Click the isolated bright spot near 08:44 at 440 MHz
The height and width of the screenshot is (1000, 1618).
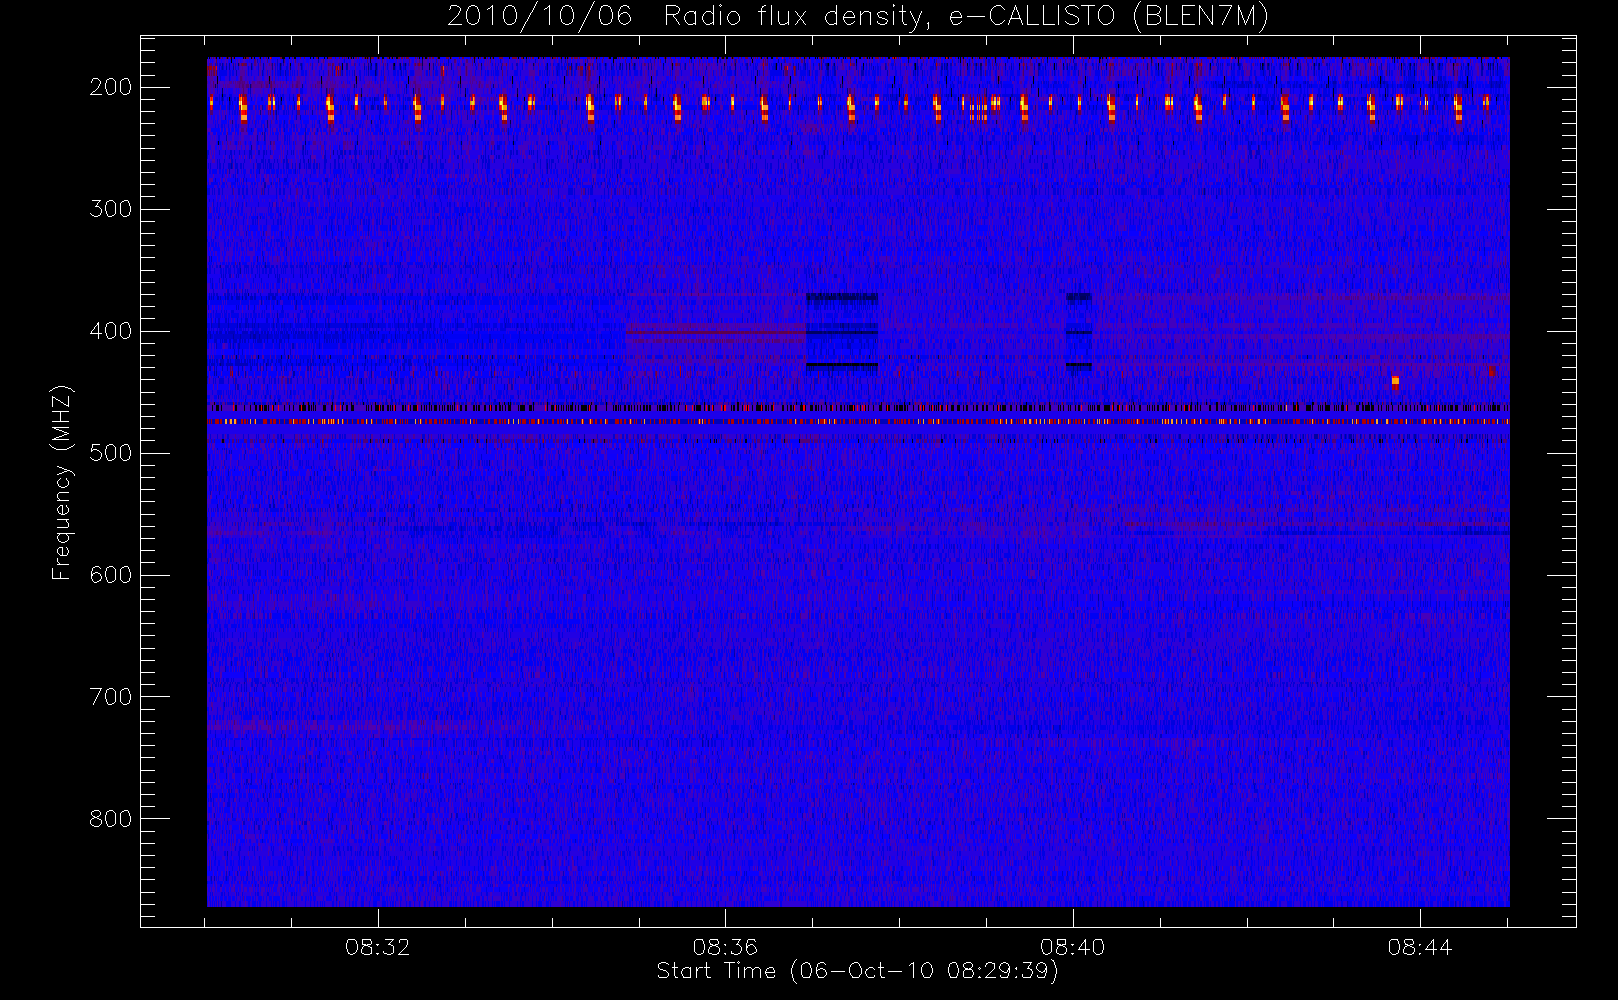click(x=1395, y=381)
